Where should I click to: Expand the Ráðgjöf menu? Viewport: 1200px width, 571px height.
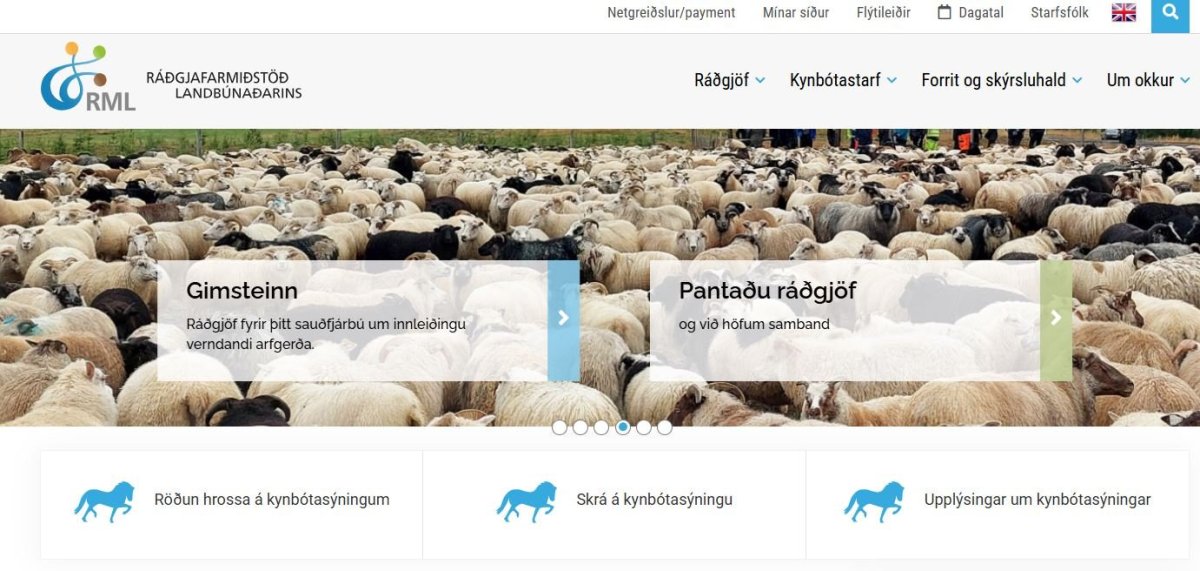click(x=730, y=80)
